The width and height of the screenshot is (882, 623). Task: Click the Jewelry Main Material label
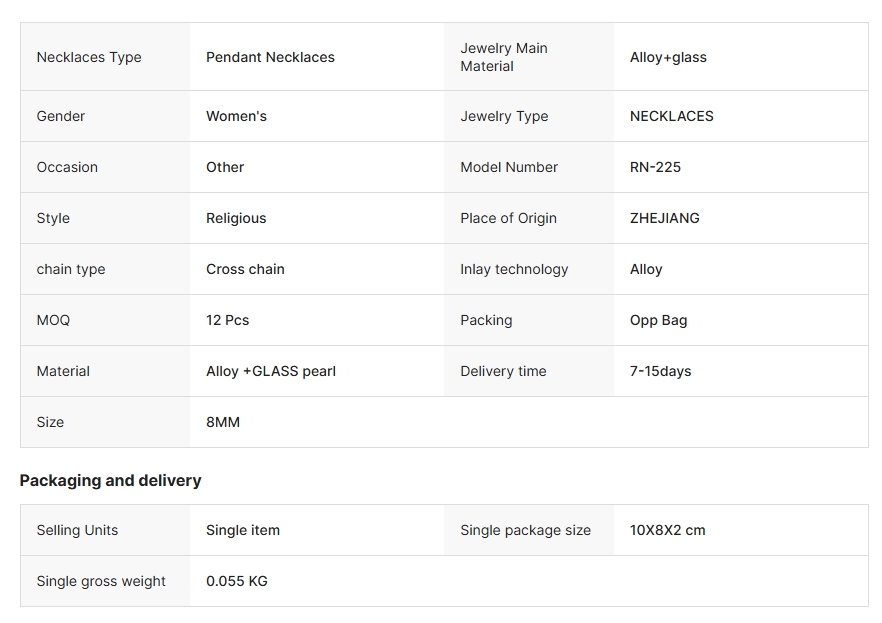(503, 57)
